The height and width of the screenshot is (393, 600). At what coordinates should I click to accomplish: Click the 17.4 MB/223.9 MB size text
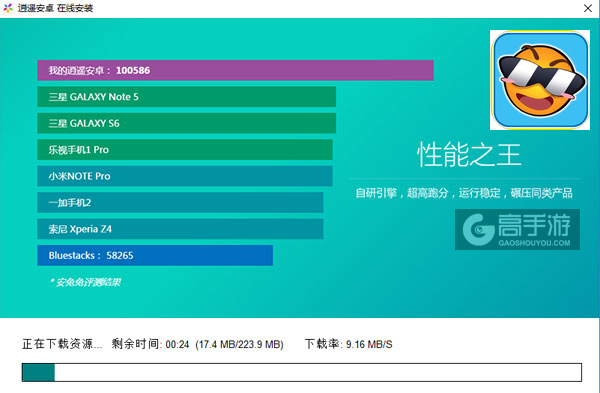(239, 344)
